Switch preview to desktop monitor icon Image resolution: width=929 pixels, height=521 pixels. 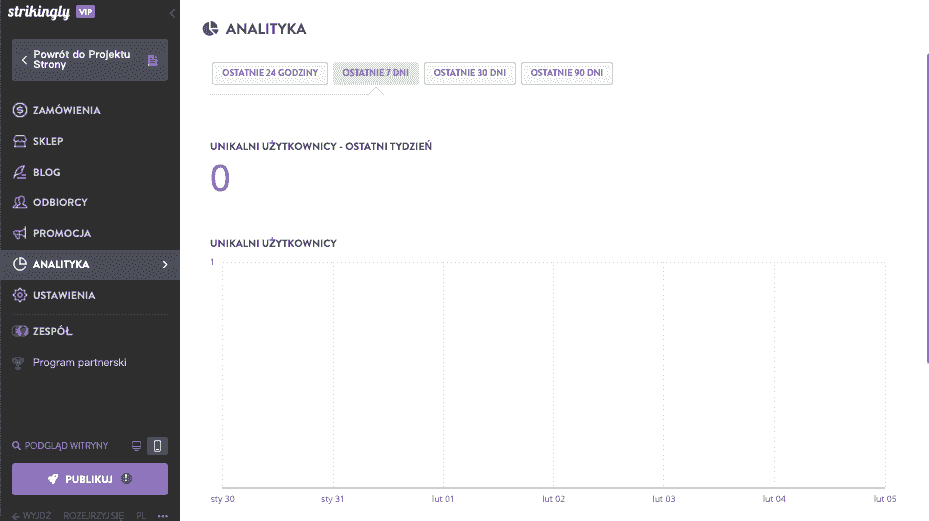click(x=136, y=446)
